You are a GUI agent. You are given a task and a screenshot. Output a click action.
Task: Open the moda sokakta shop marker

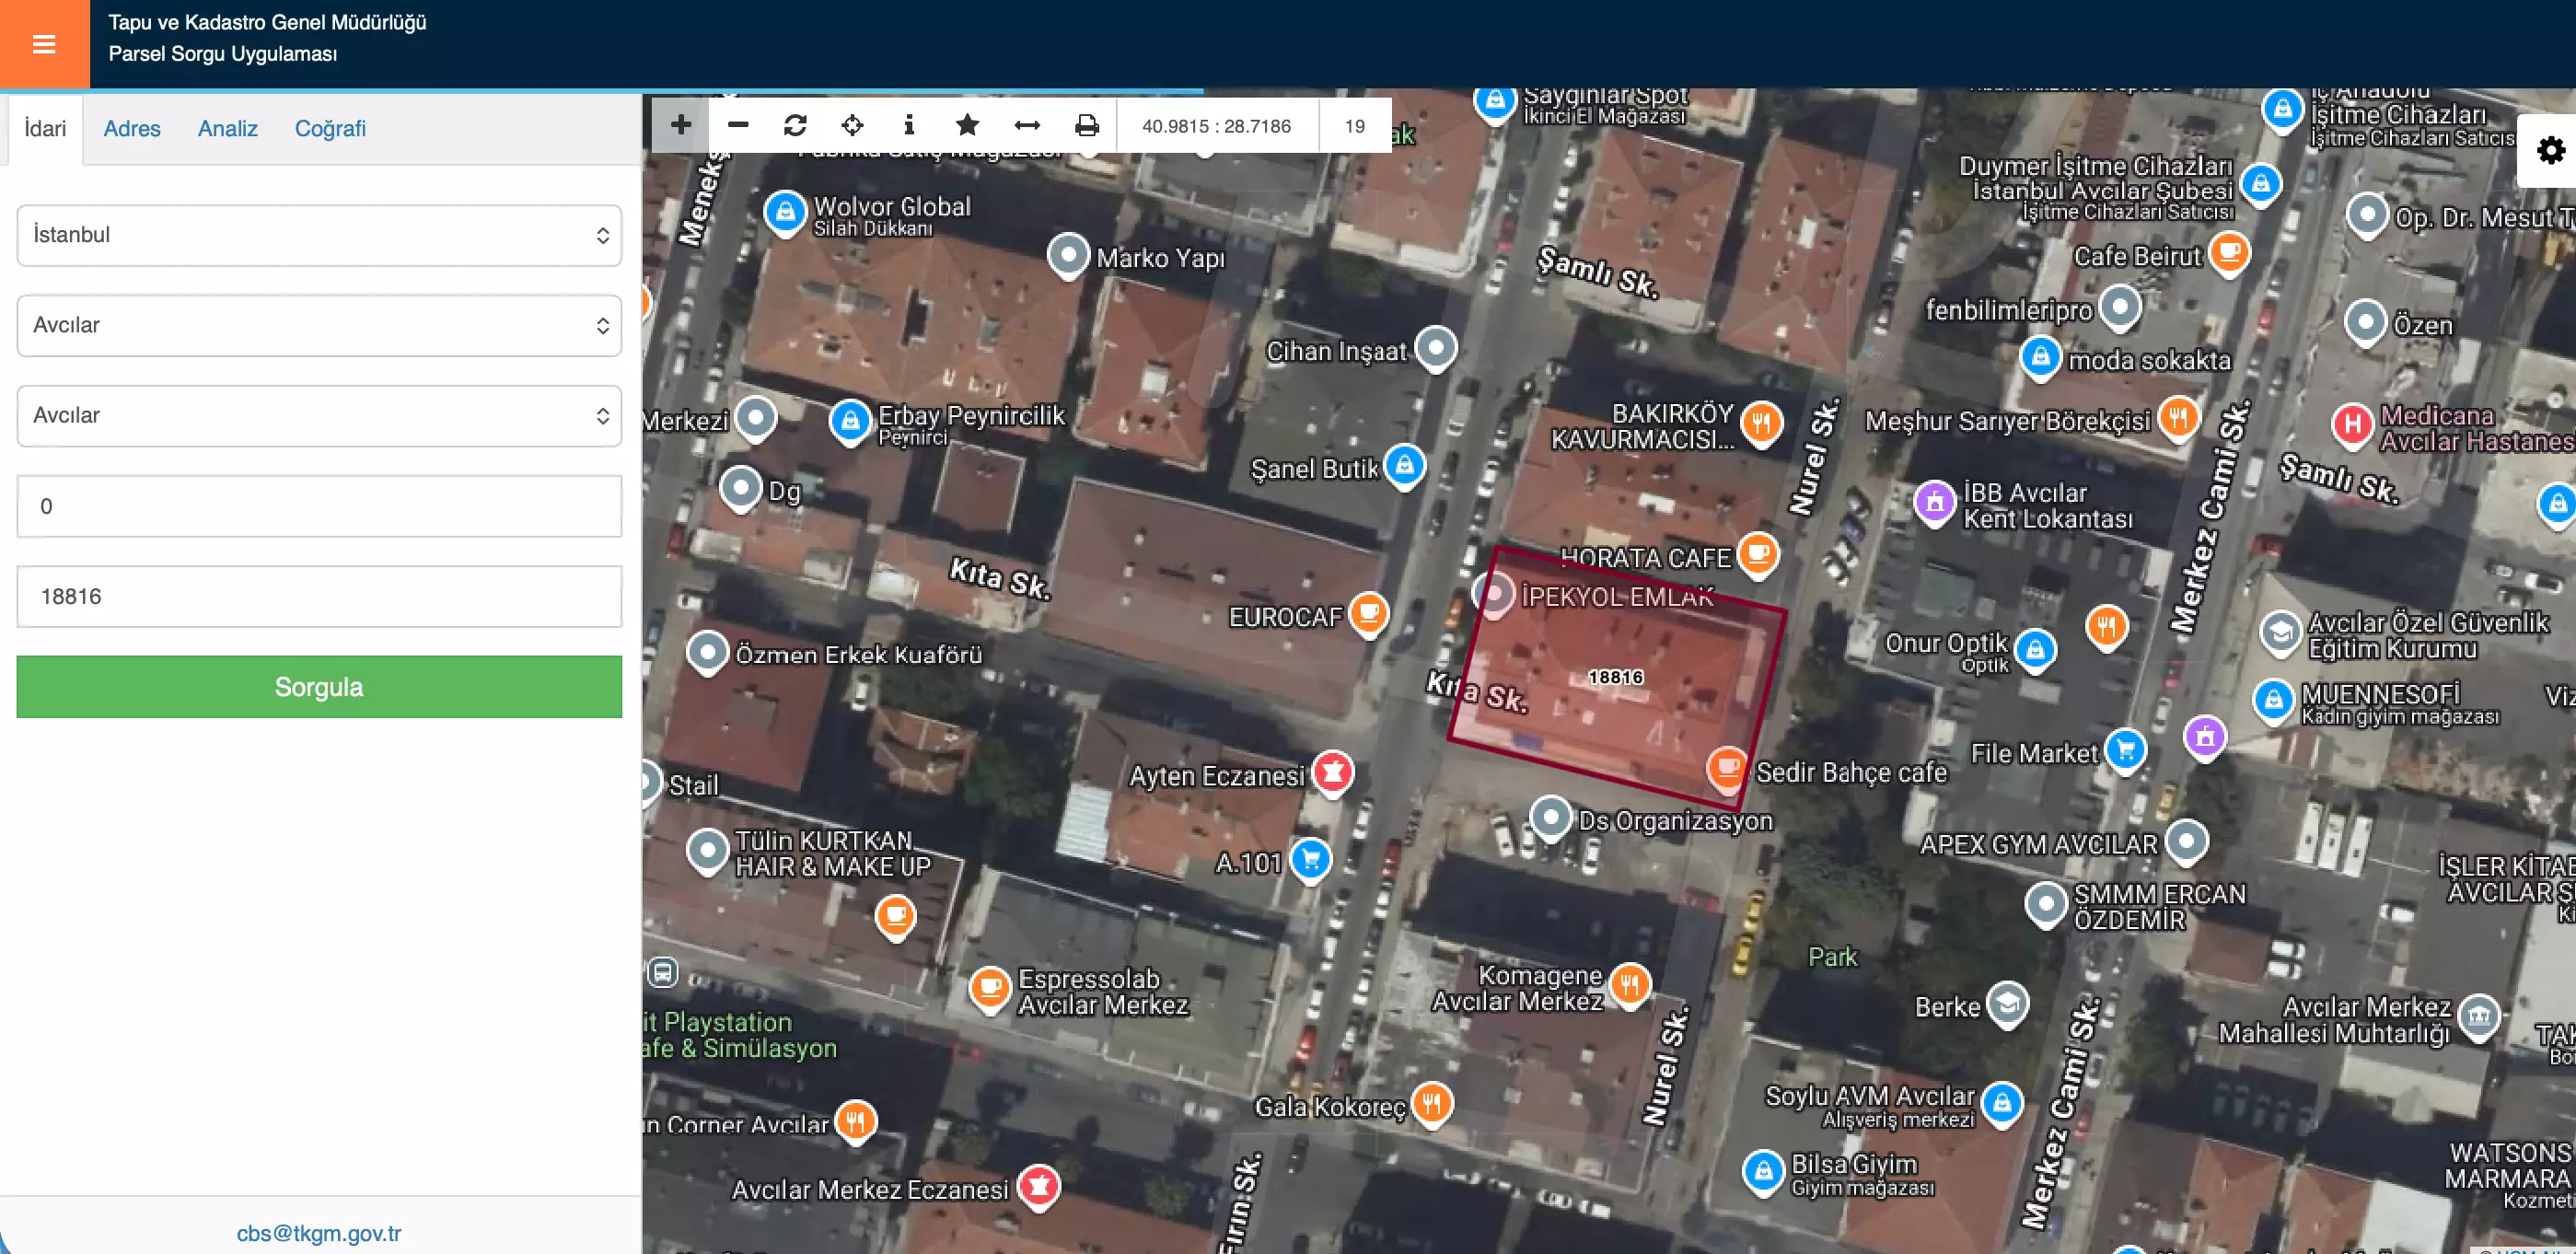[2040, 358]
